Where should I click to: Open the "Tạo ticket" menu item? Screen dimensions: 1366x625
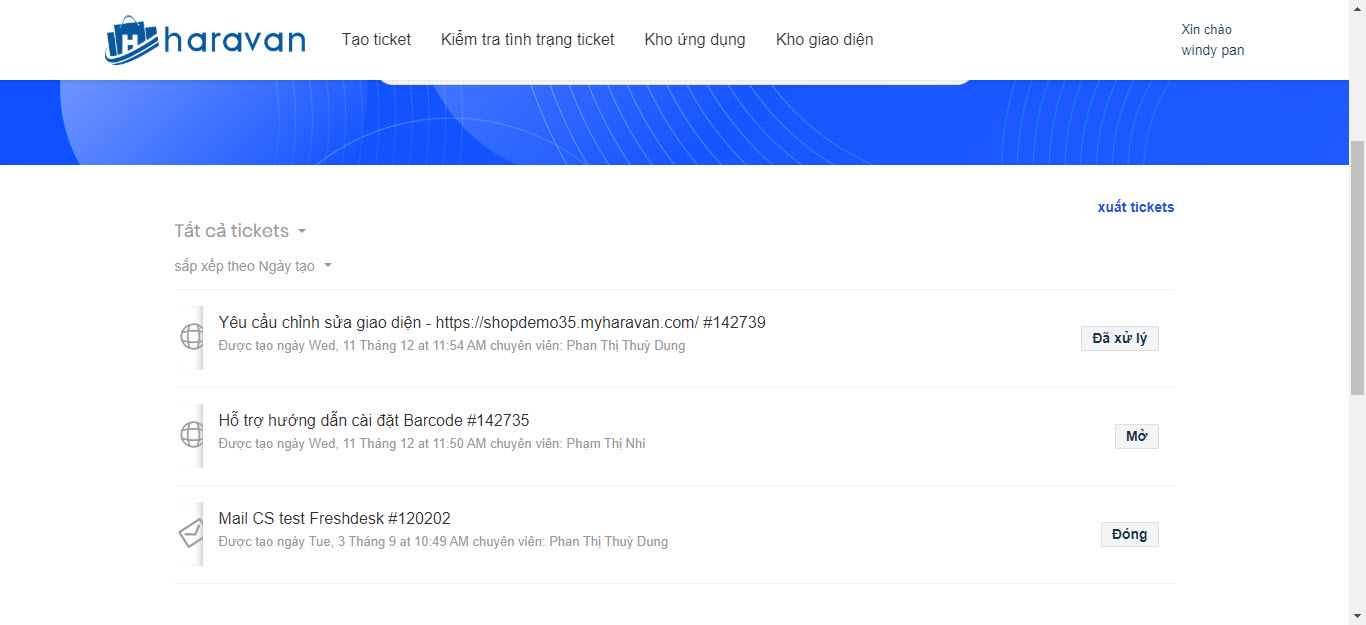376,40
